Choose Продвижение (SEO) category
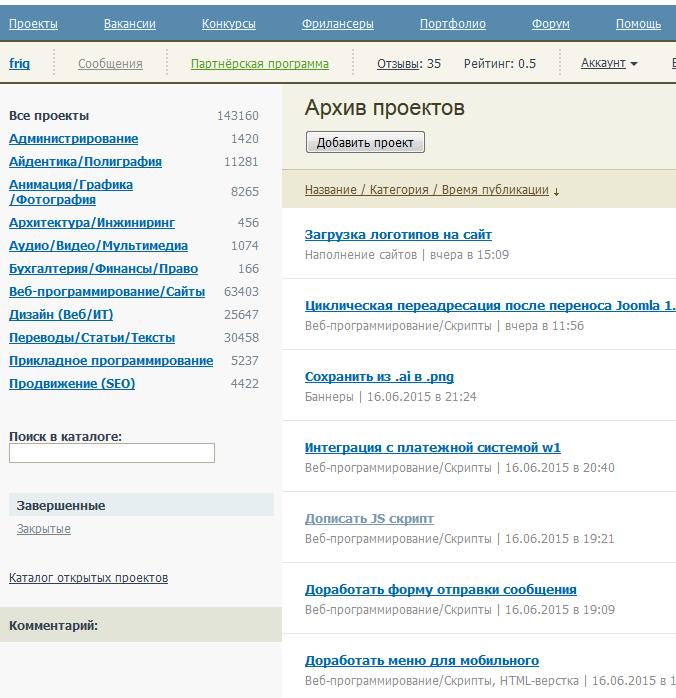Image resolution: width=676 pixels, height=698 pixels. [72, 384]
